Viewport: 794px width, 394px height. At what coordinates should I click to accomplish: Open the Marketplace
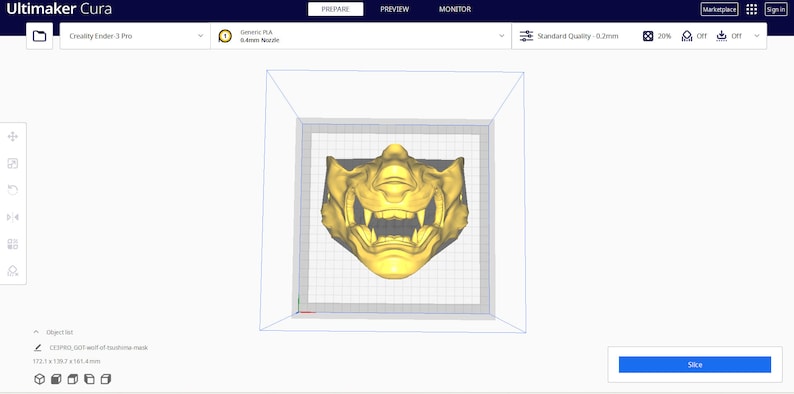coord(719,9)
